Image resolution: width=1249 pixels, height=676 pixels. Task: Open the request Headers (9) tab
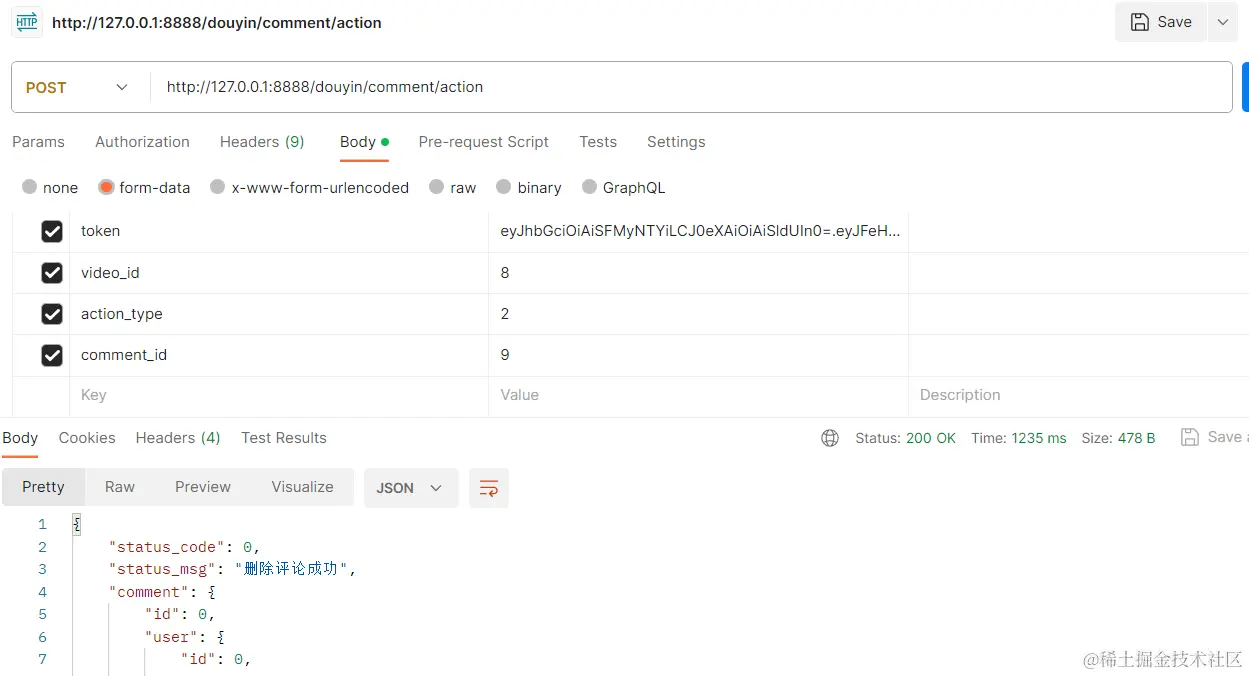[262, 142]
